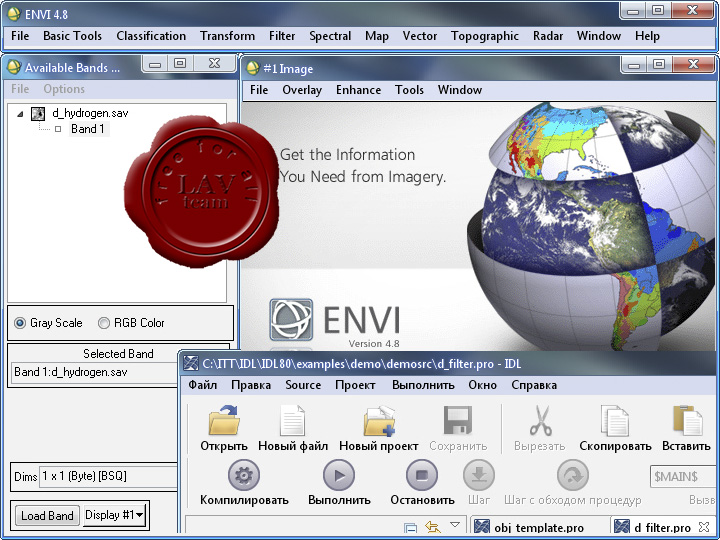Image resolution: width=720 pixels, height=540 pixels.
Task: Open Tools menu in #1 Image window
Action: [x=409, y=90]
